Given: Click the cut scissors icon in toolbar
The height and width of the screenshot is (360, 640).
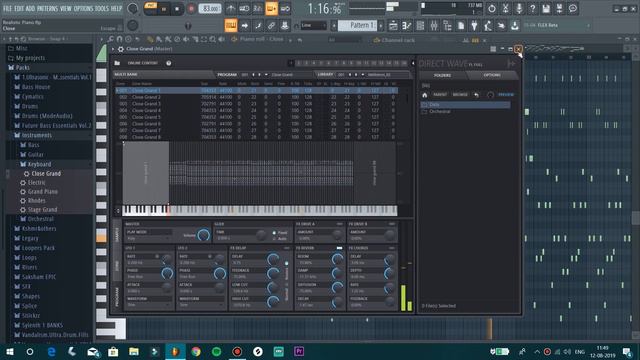Looking at the screenshot, I should pyautogui.click(x=505, y=9).
